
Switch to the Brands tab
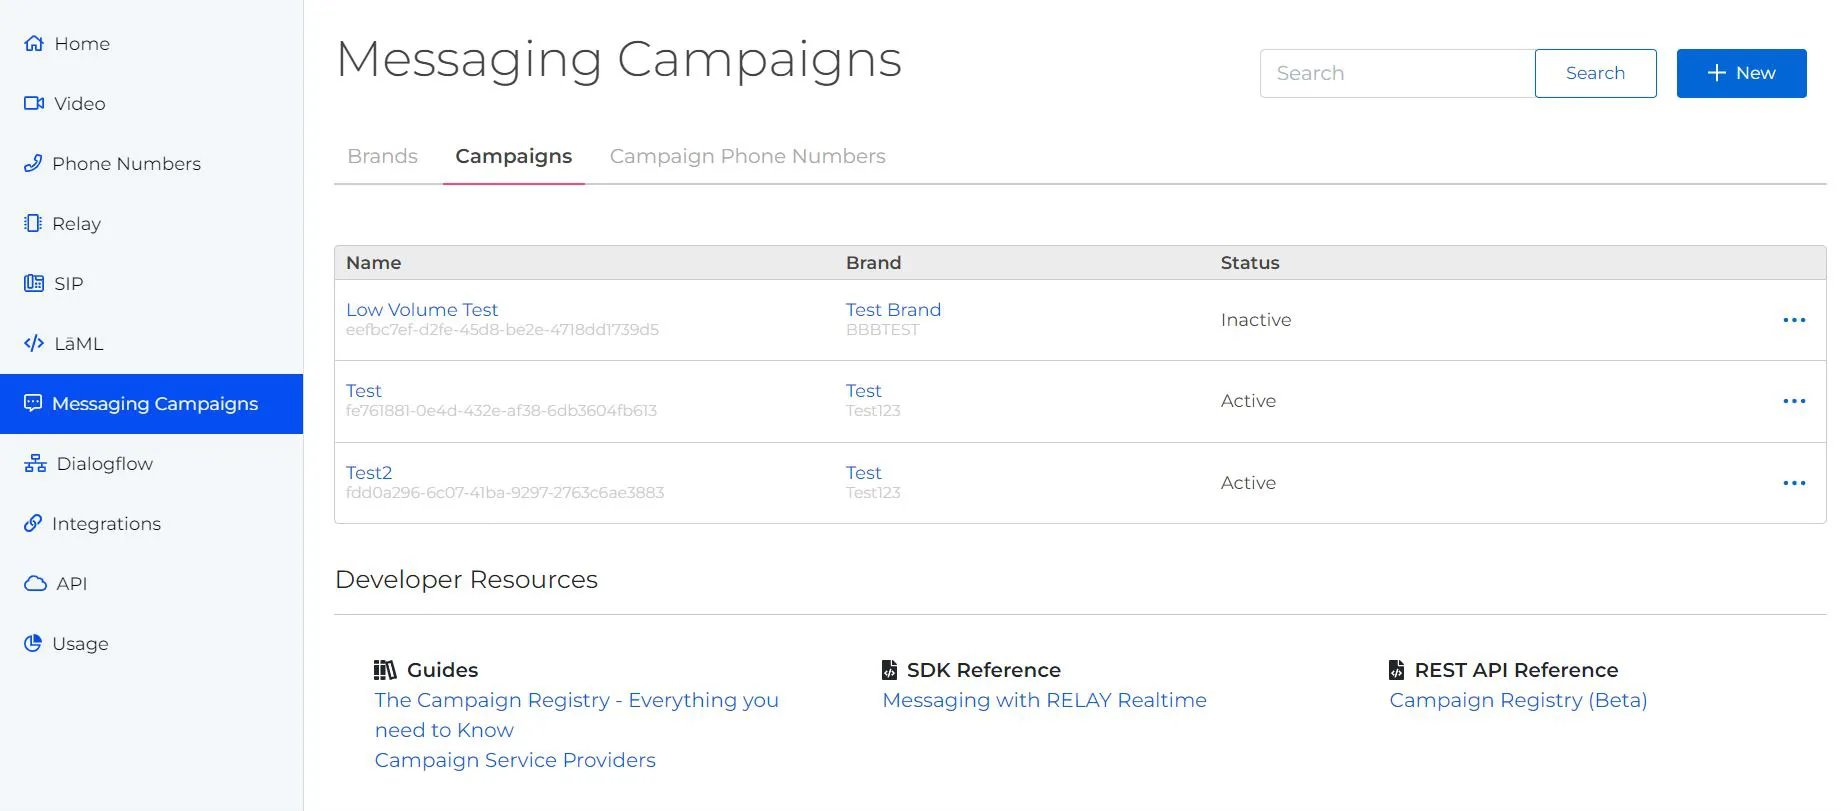[382, 156]
